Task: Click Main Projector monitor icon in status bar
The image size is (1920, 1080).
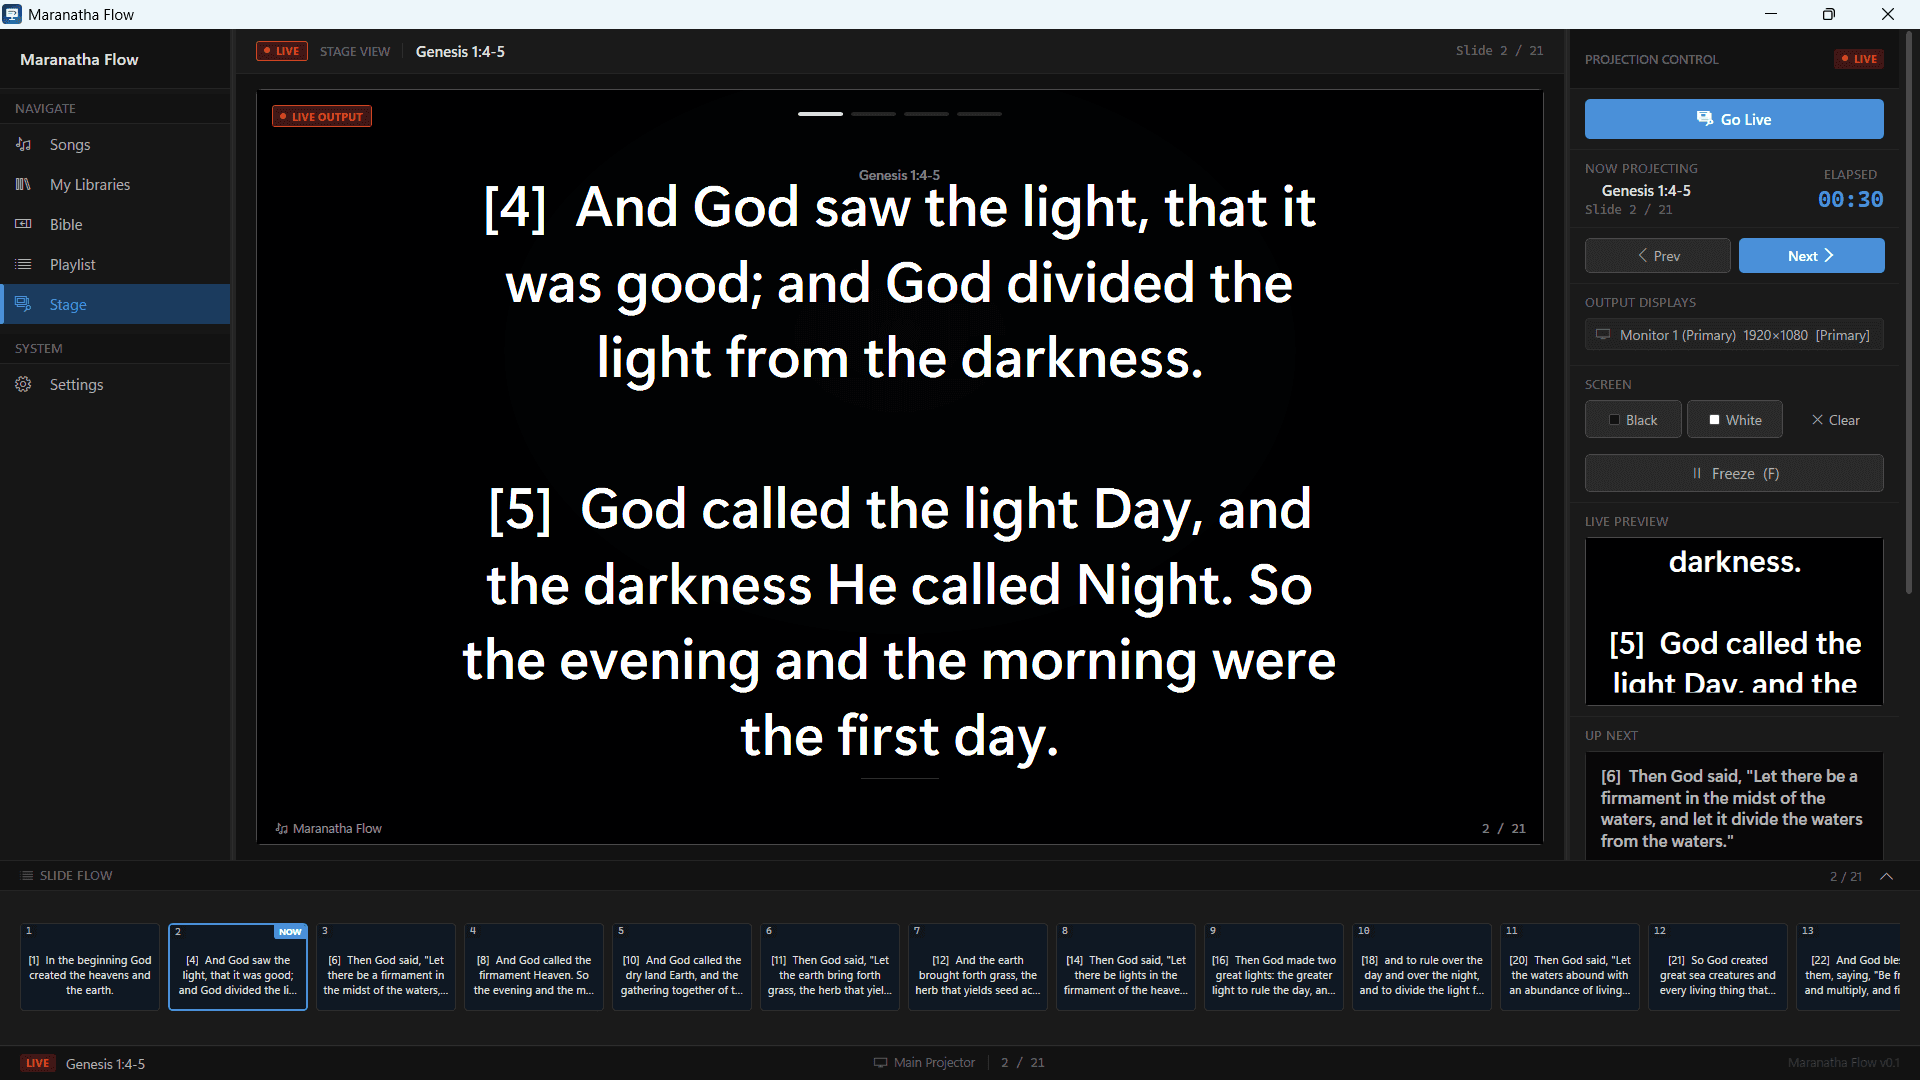Action: [880, 1063]
